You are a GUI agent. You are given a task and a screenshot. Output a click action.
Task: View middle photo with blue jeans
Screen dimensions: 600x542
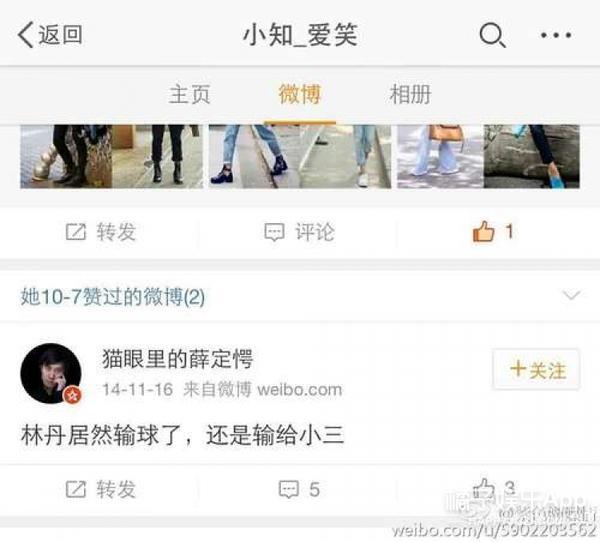point(300,156)
